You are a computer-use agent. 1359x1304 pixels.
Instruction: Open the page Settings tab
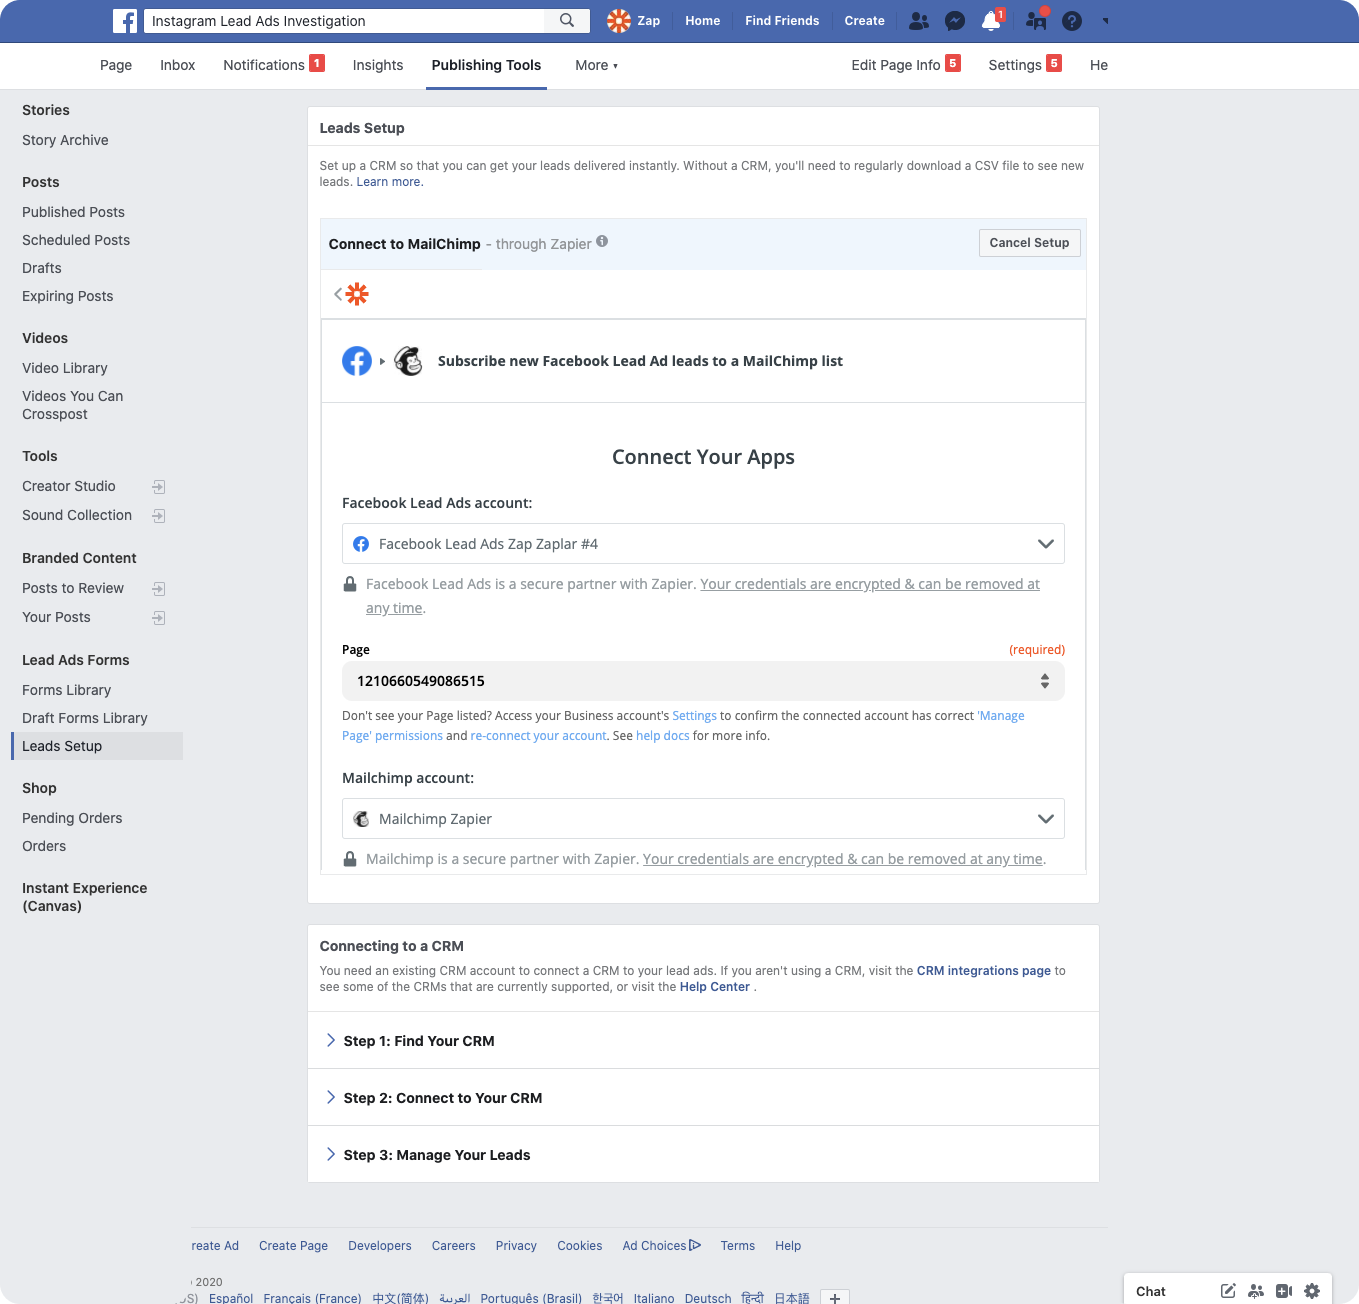click(x=1015, y=65)
